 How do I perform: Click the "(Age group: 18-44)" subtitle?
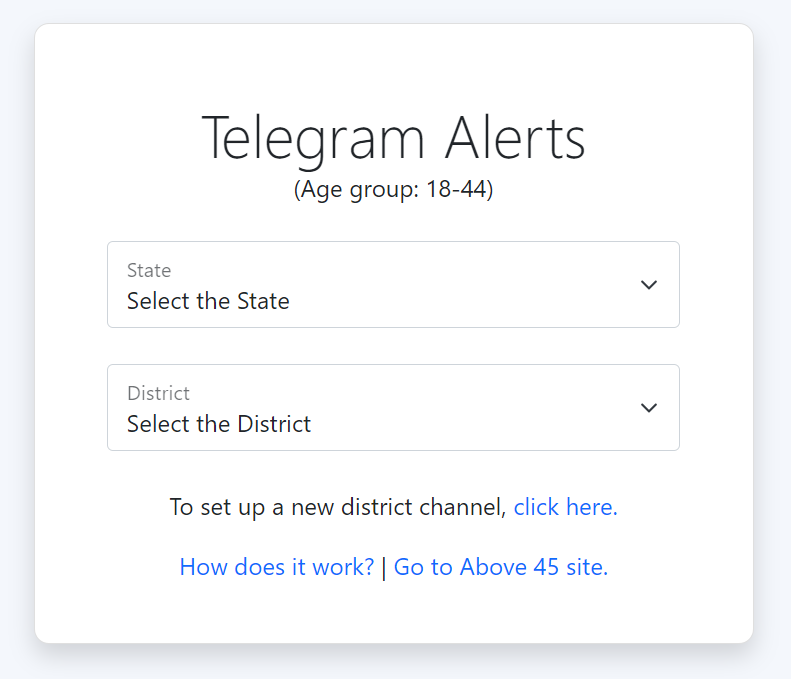pos(393,189)
